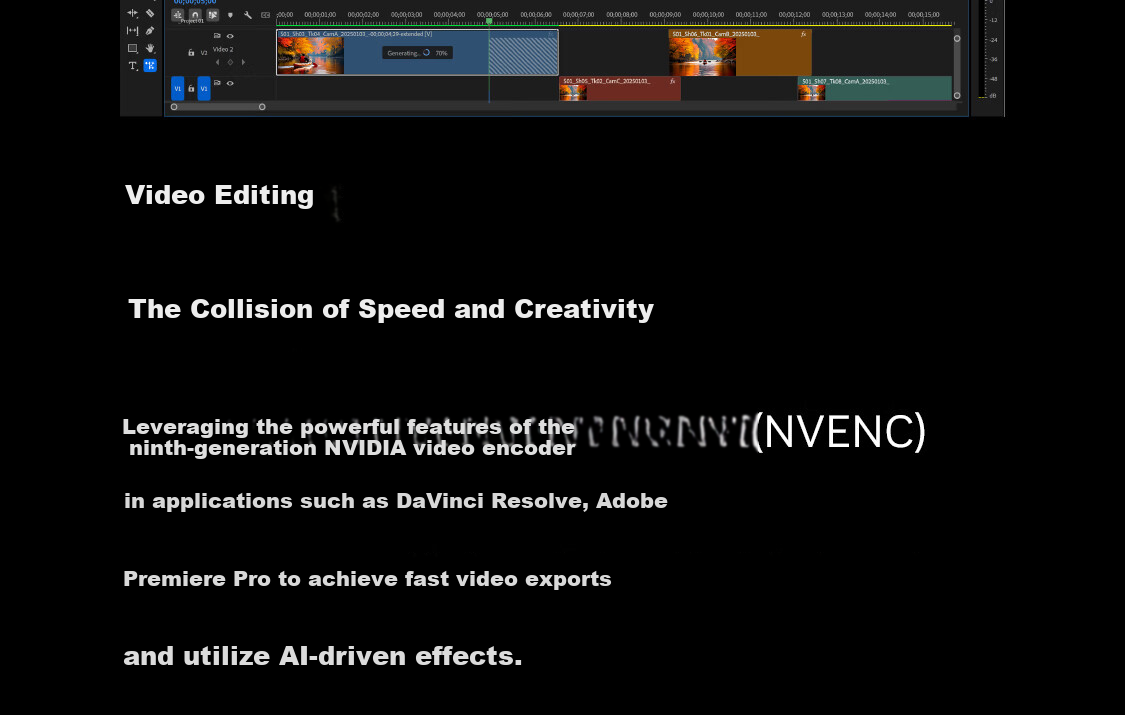Viewport: 1125px width, 715px height.
Task: Lock the Video 2 track
Action: (x=191, y=52)
